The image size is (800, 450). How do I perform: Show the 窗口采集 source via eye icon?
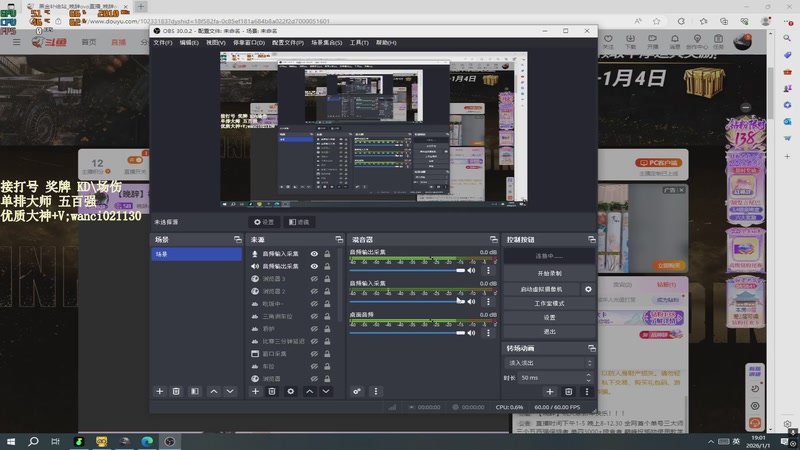pos(314,354)
